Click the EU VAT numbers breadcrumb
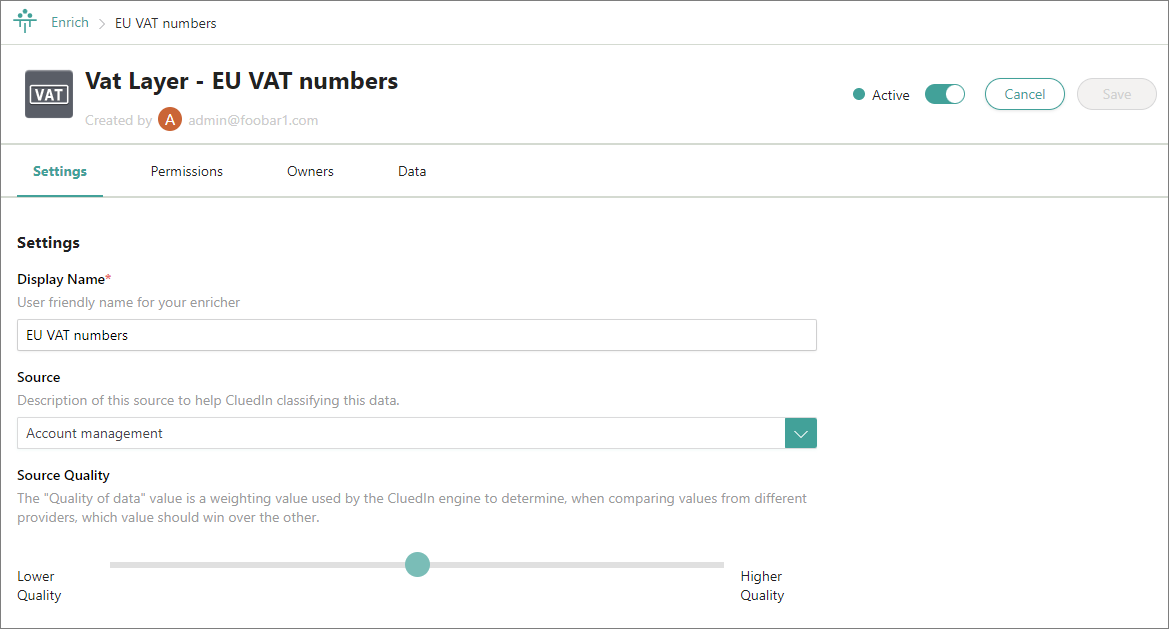This screenshot has height=629, width=1169. point(165,23)
